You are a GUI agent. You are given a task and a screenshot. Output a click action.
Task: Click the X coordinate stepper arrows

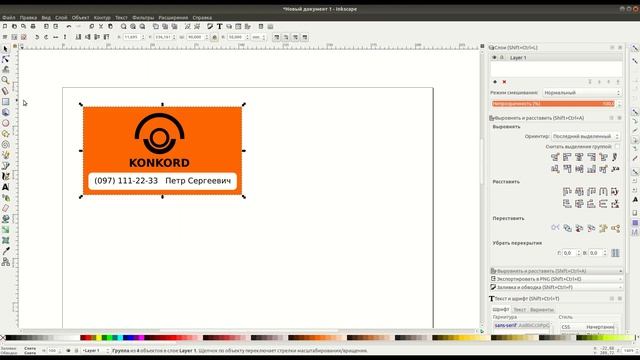[143, 37]
